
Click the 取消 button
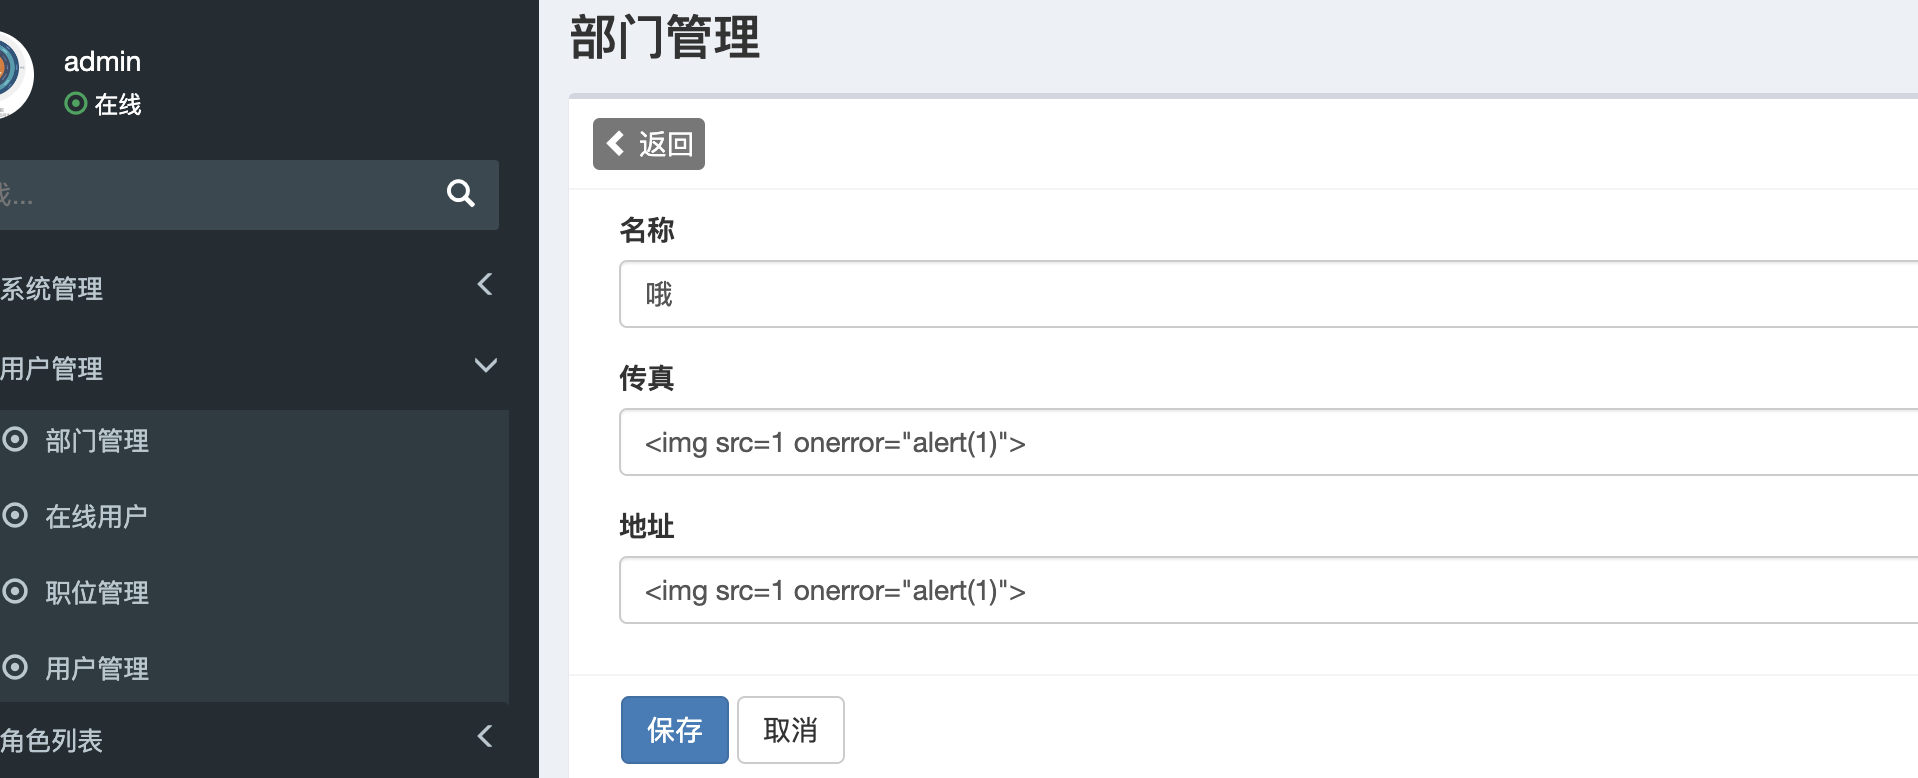pos(790,730)
